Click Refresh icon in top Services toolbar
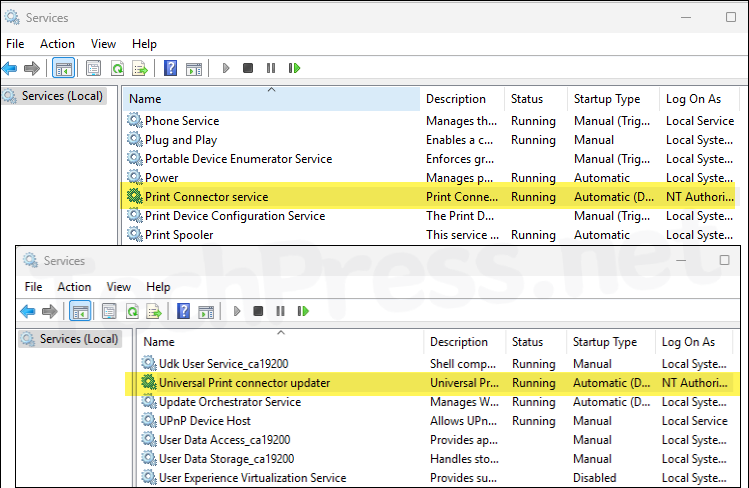The image size is (749, 488). [x=117, y=68]
